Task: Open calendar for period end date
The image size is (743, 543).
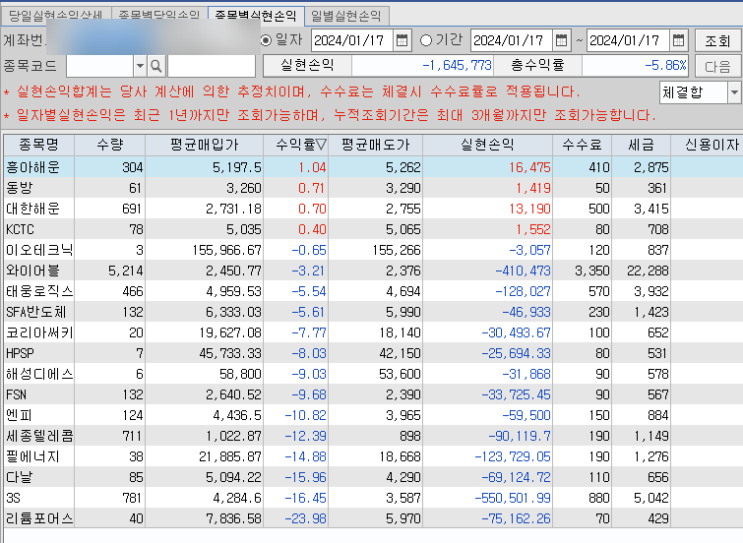Action: (x=679, y=40)
